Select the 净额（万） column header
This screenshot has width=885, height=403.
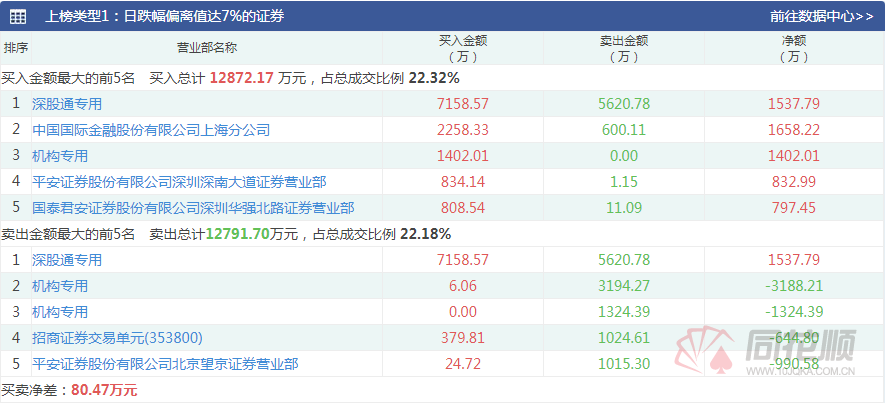[794, 49]
